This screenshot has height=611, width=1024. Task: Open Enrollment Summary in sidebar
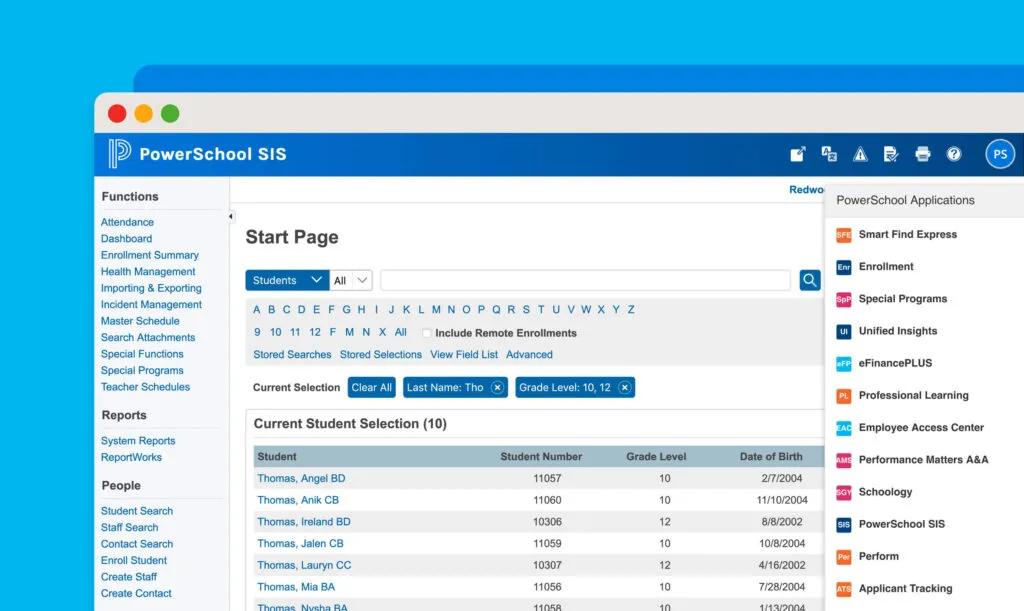tap(150, 255)
